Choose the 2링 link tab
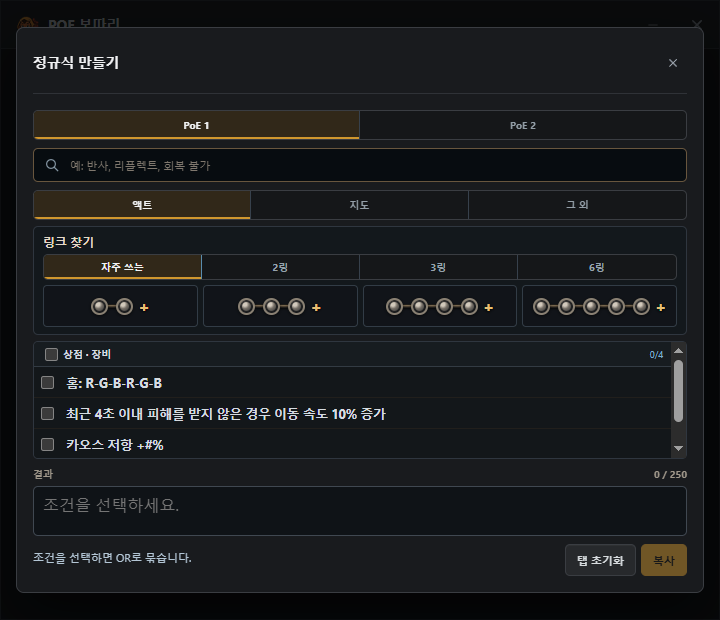Screen dimensions: 720x620 280,267
